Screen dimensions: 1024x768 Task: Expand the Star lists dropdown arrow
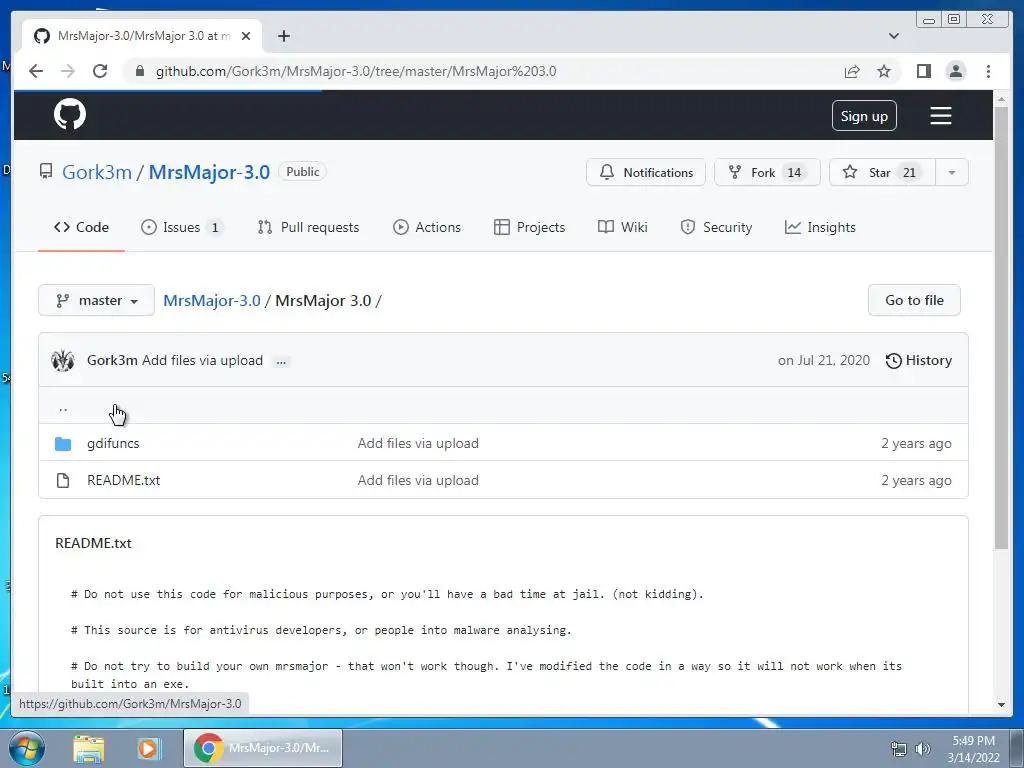point(952,172)
